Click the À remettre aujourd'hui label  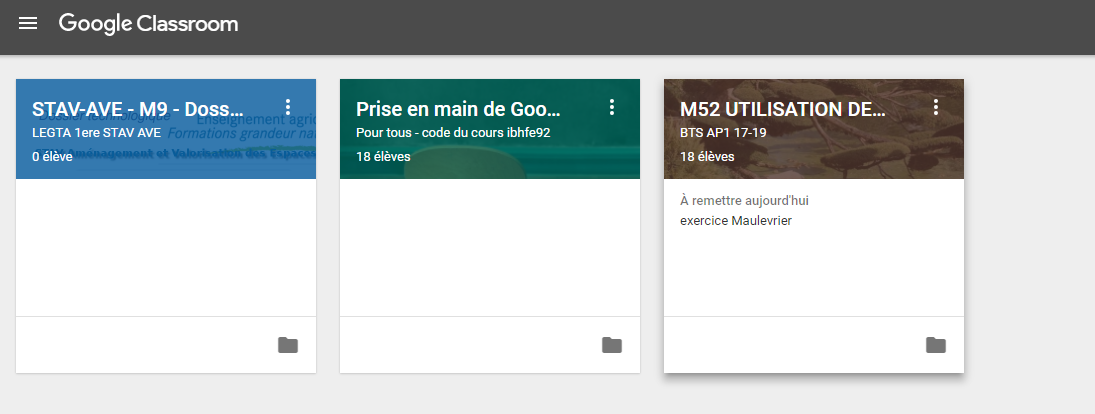tap(744, 201)
